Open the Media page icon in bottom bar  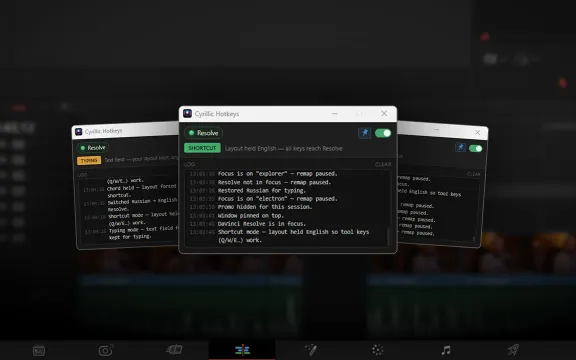click(x=39, y=350)
